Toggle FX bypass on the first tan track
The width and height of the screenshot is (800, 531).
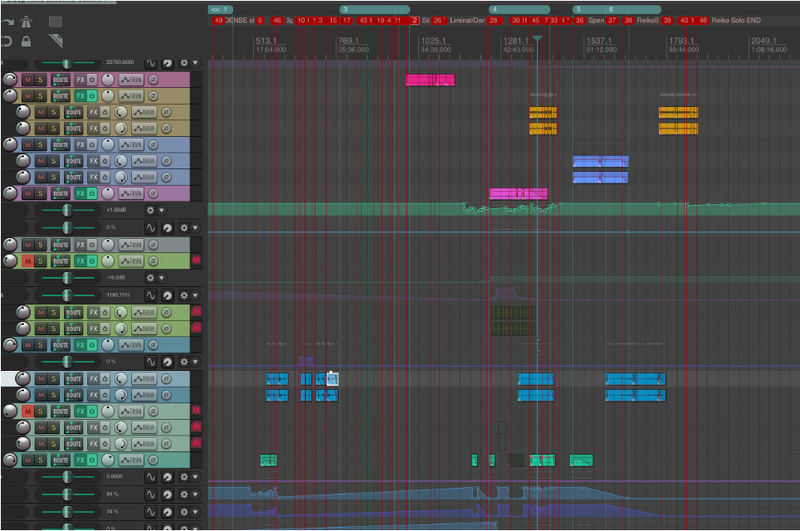coord(92,96)
